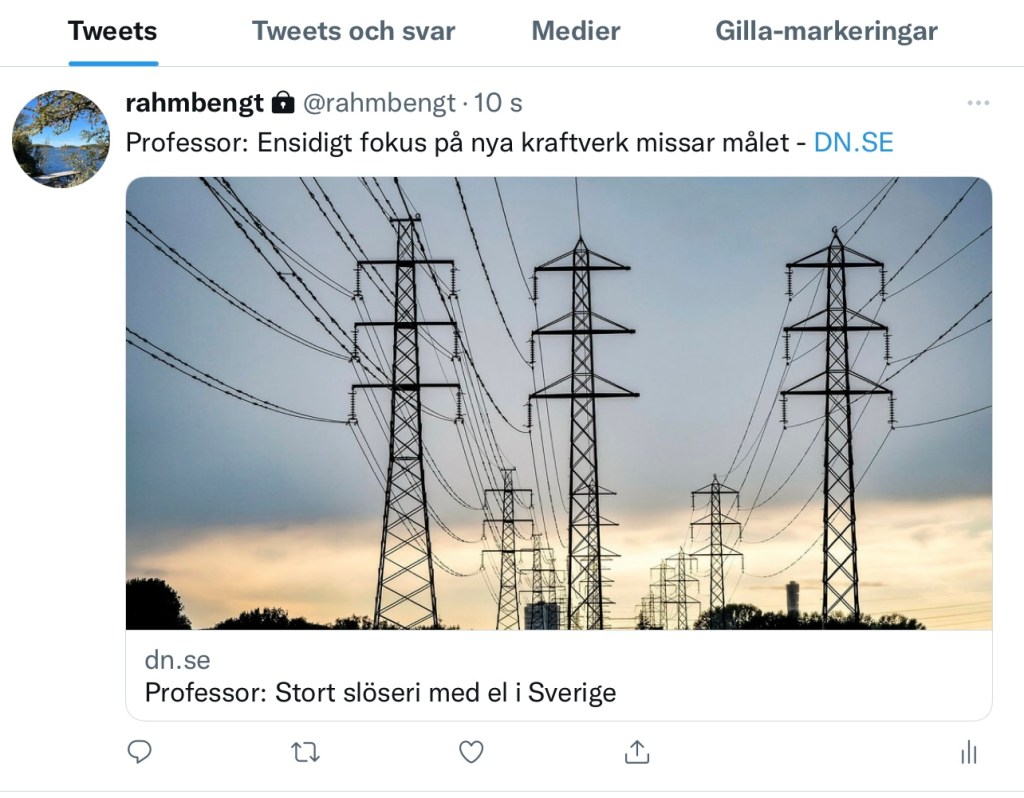Open the Gilla-markeringar tab
Screen dimensions: 1024x798
click(826, 31)
